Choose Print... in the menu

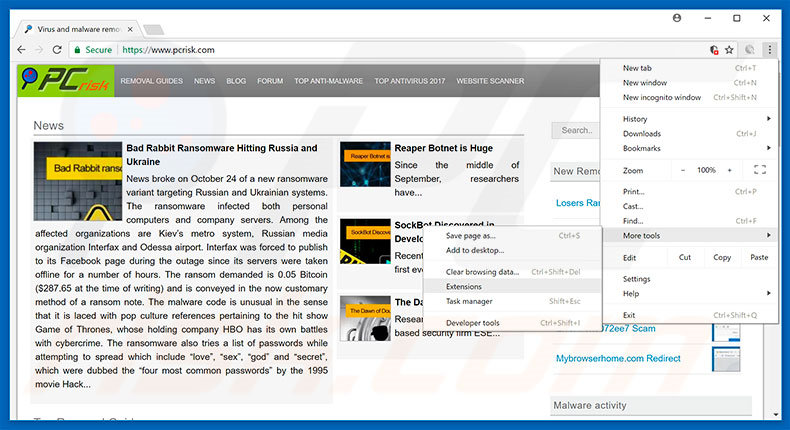[x=689, y=191]
